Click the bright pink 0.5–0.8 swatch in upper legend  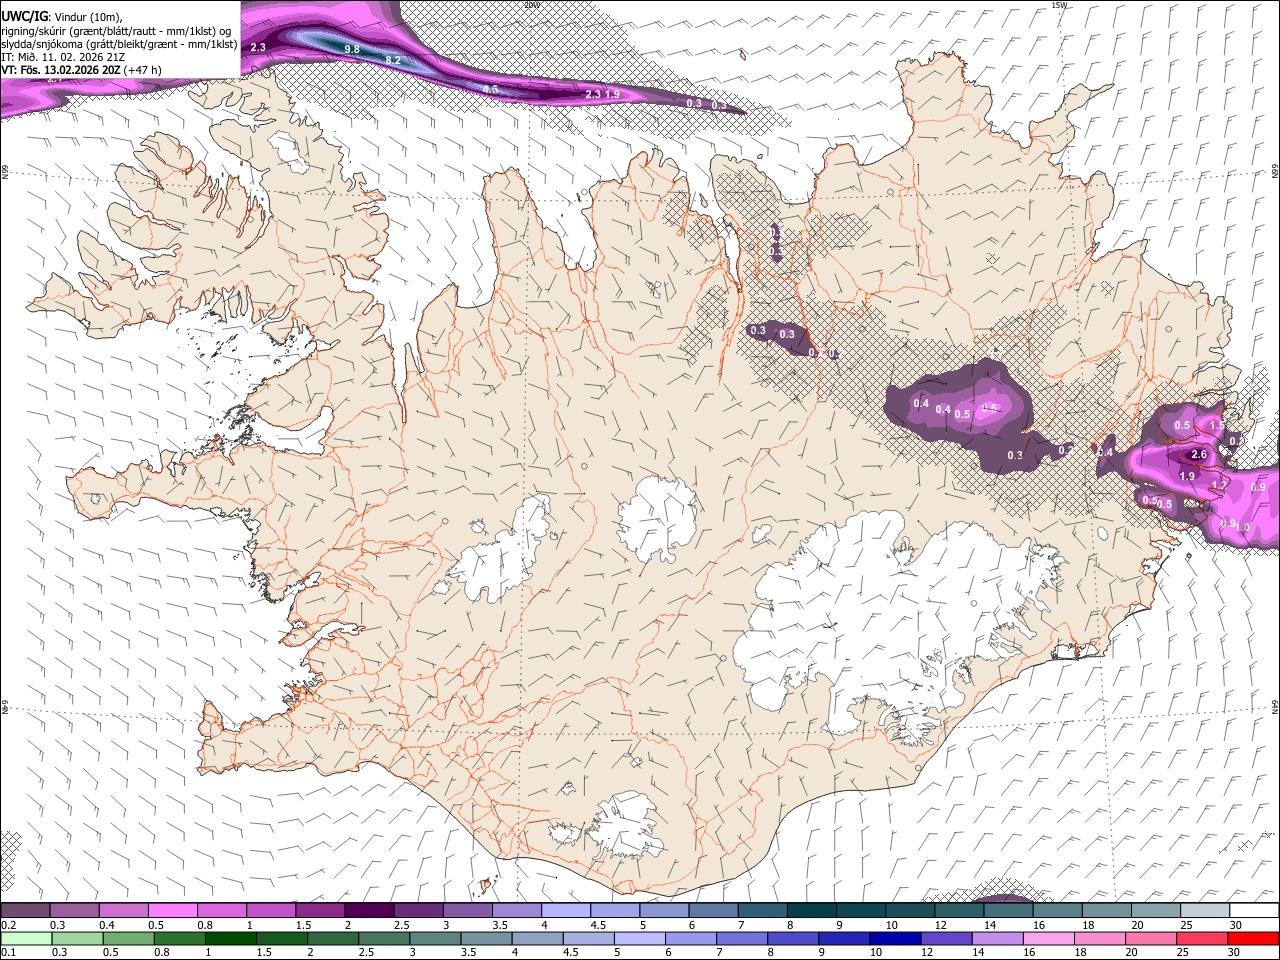(172, 911)
